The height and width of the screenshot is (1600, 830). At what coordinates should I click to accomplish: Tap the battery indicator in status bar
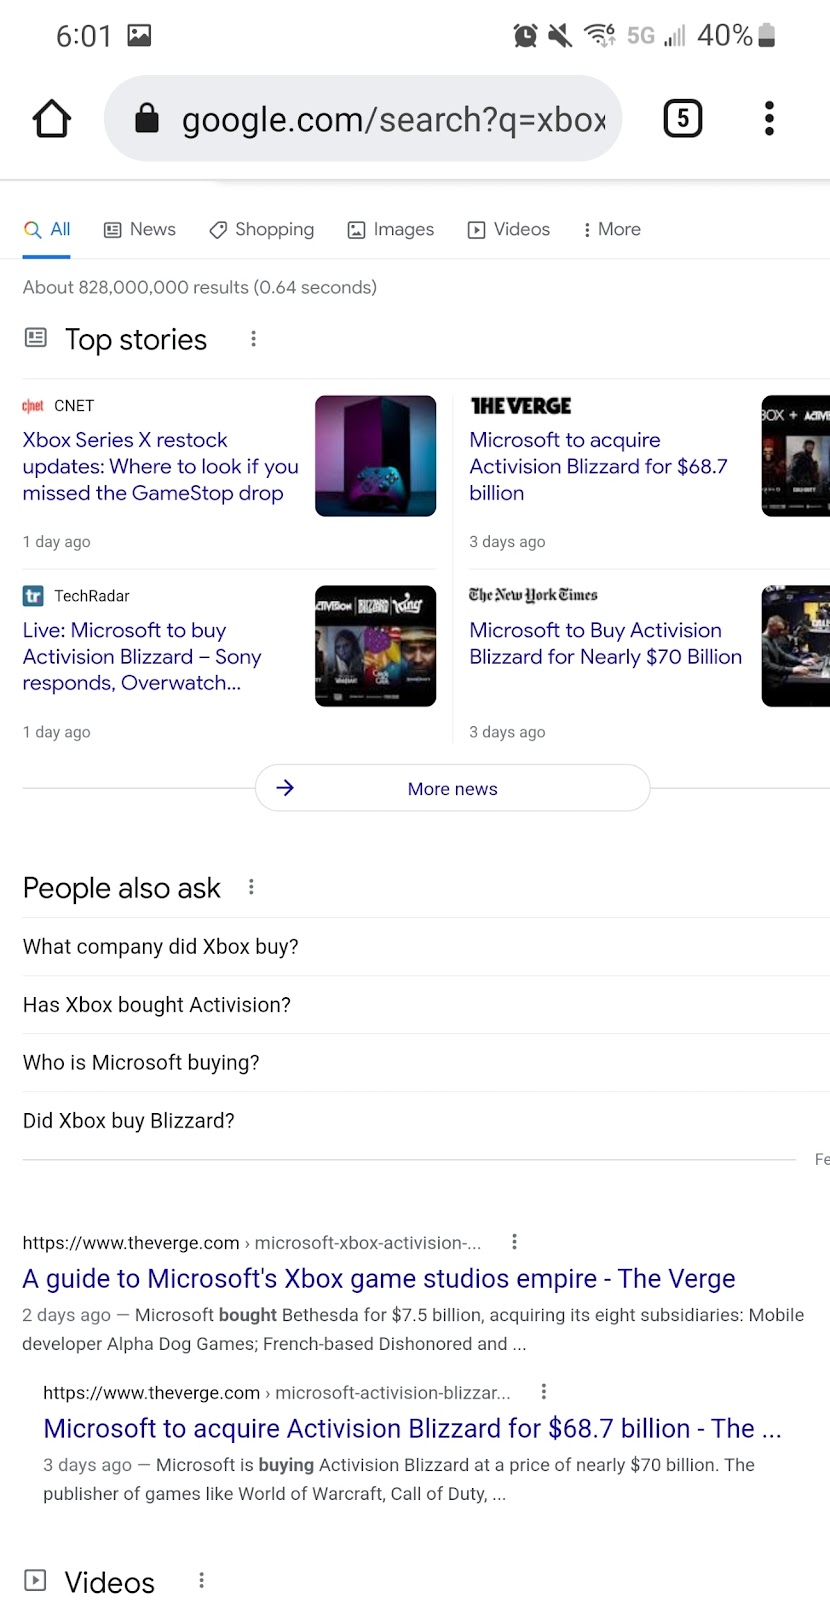pyautogui.click(x=767, y=36)
